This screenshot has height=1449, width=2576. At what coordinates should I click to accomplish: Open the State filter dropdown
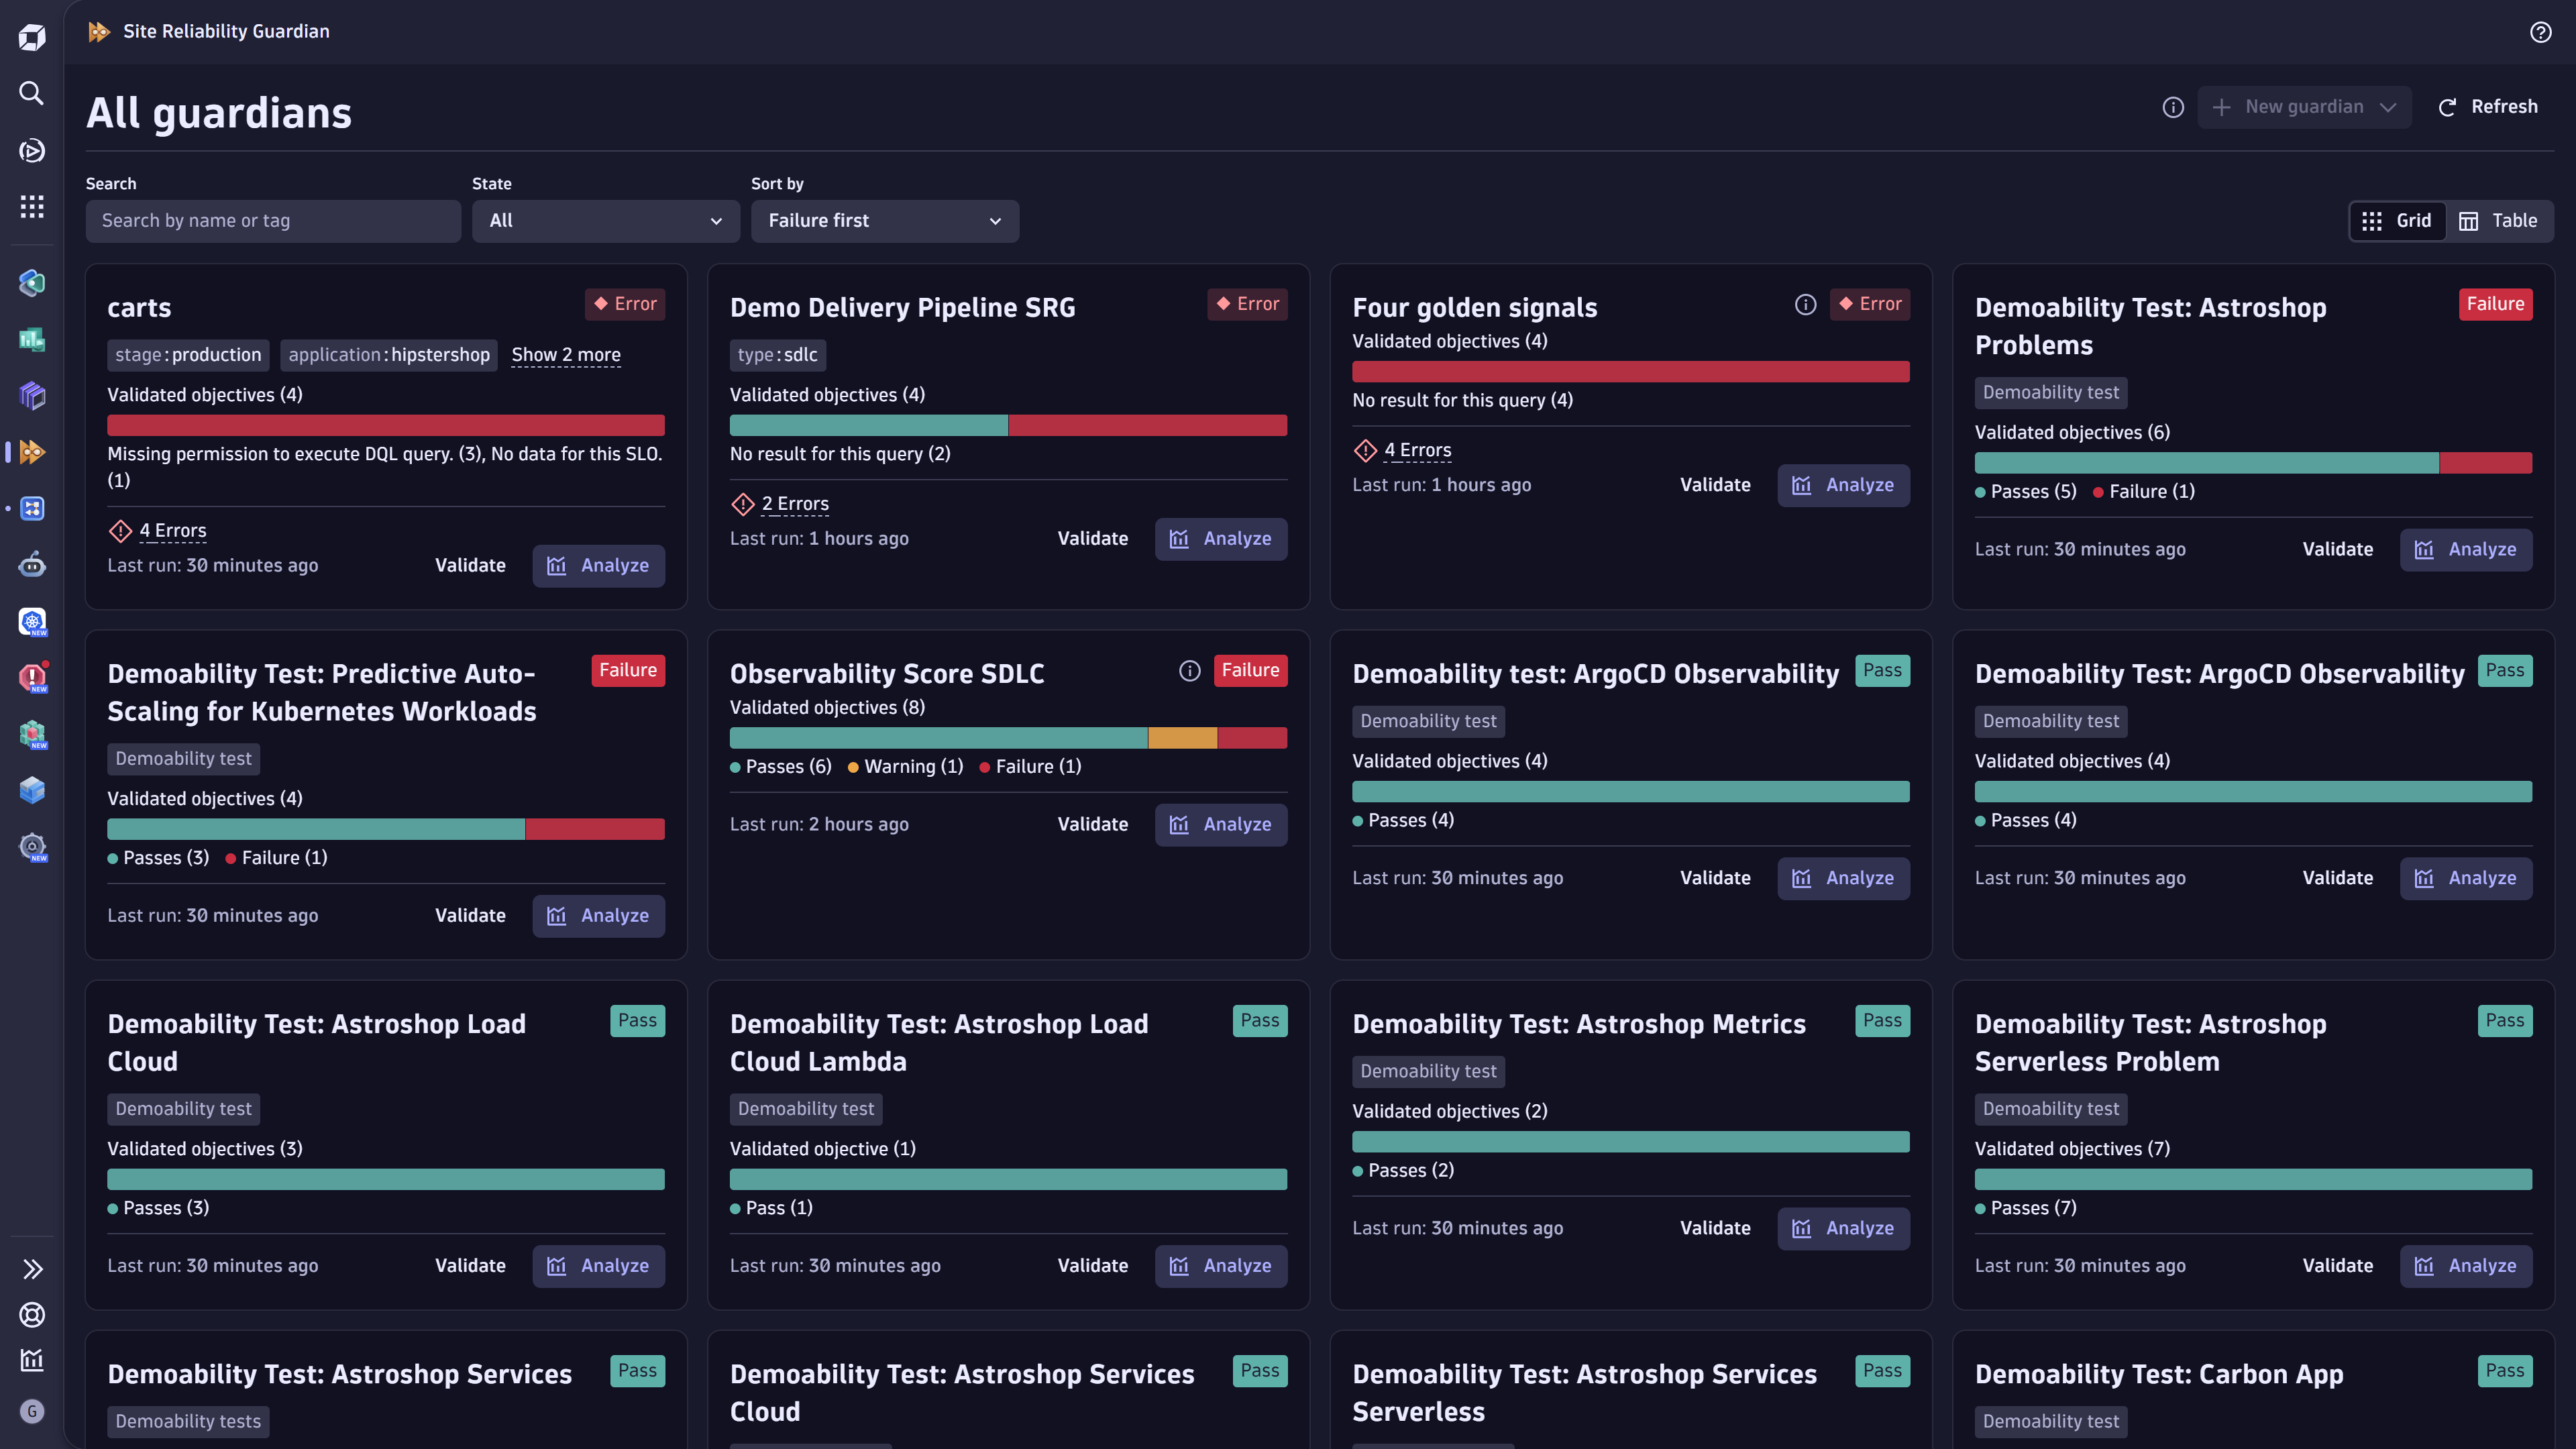pyautogui.click(x=605, y=221)
